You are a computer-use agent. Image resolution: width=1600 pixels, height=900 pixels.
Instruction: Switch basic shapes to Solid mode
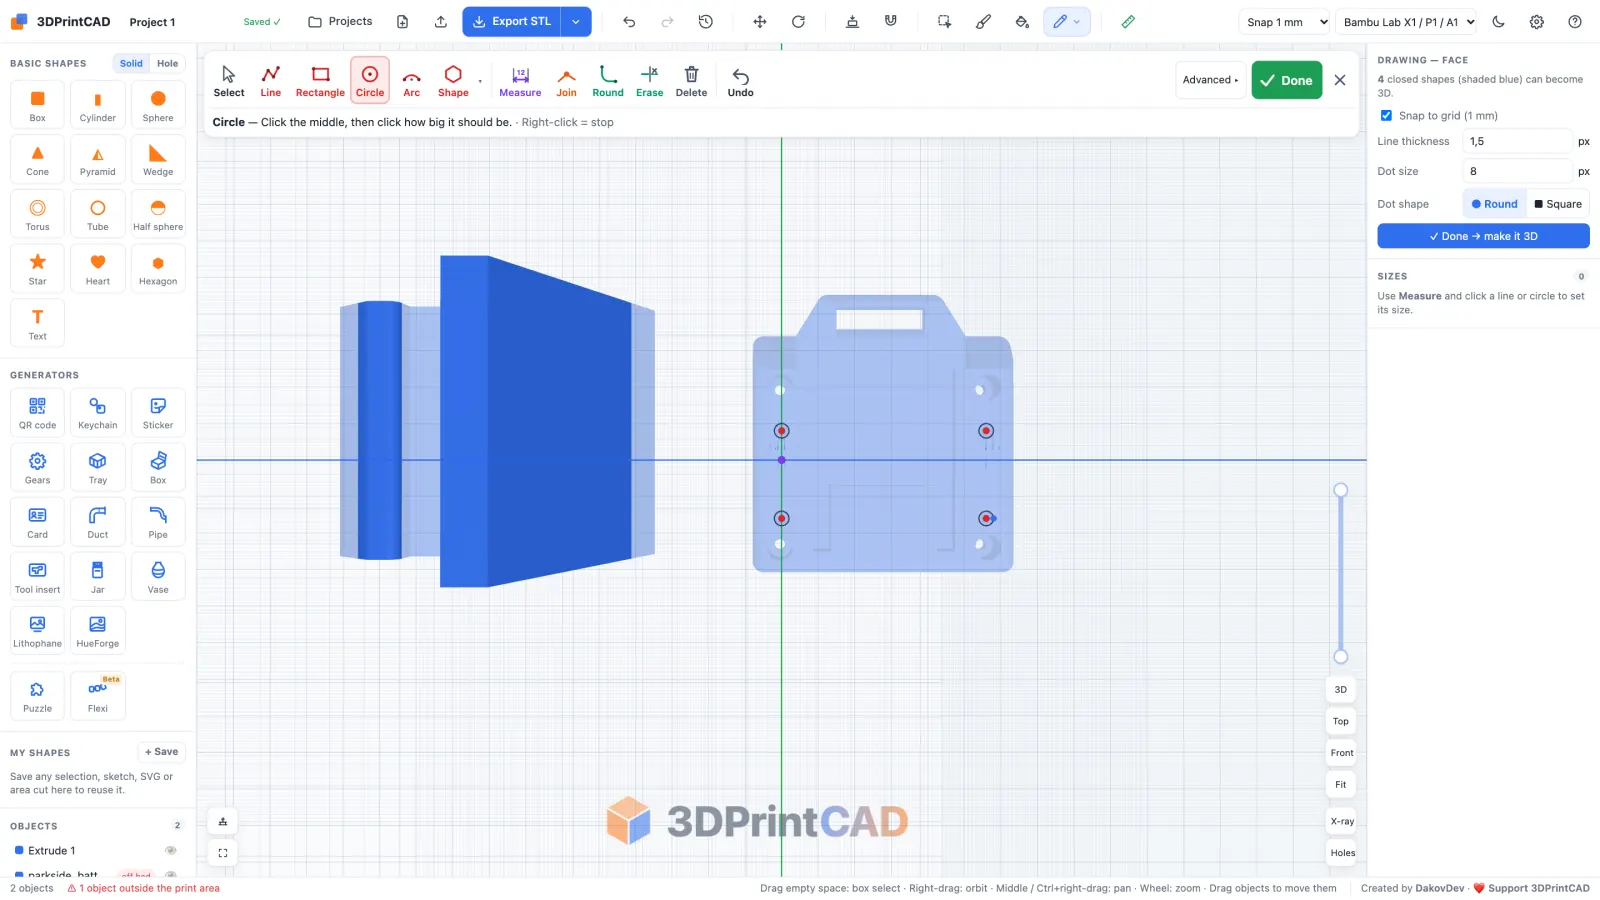(131, 63)
